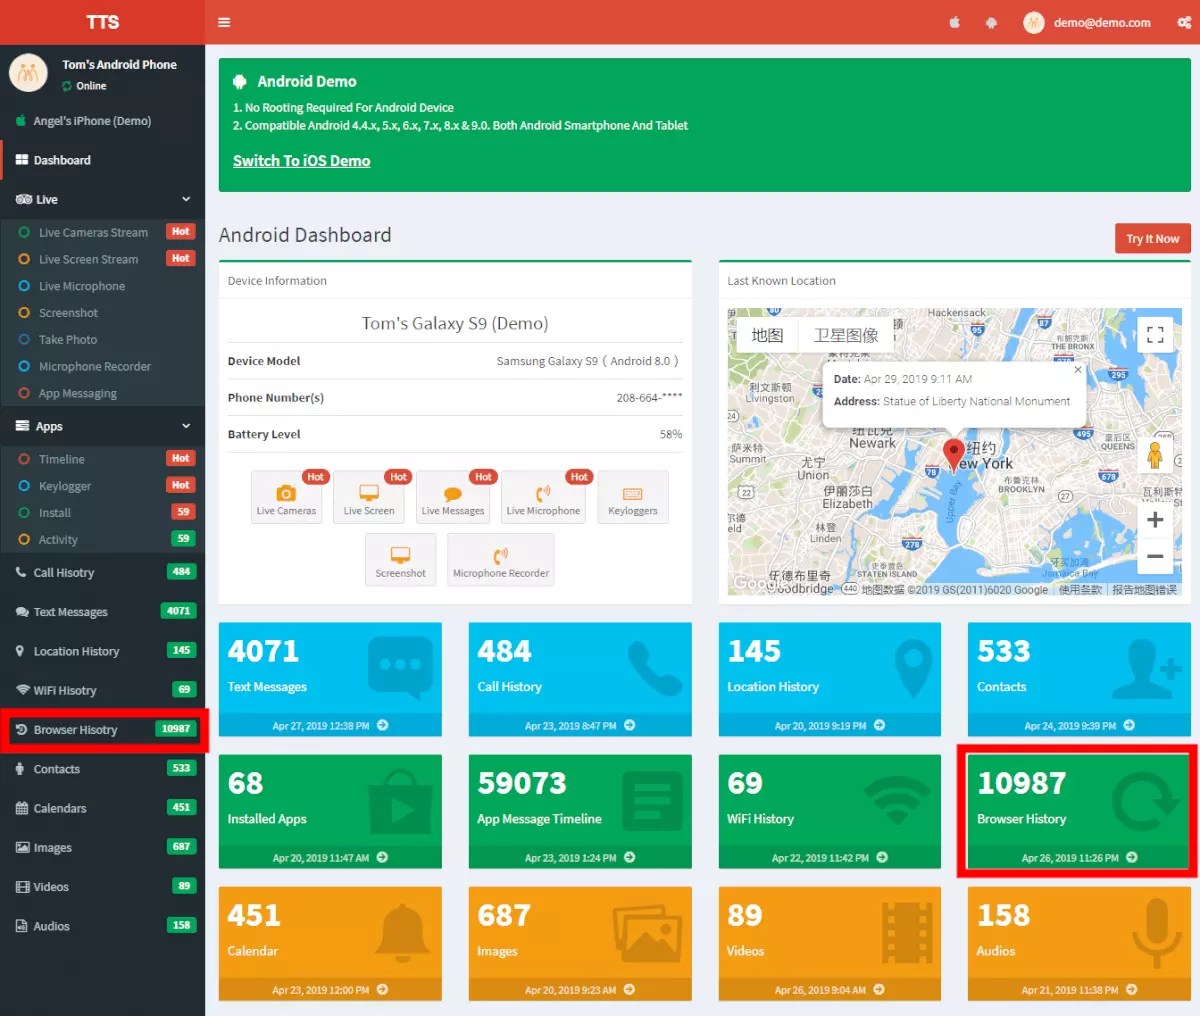This screenshot has height=1016, width=1200.
Task: Switch map to 卫星图像 satellite view
Action: click(846, 335)
